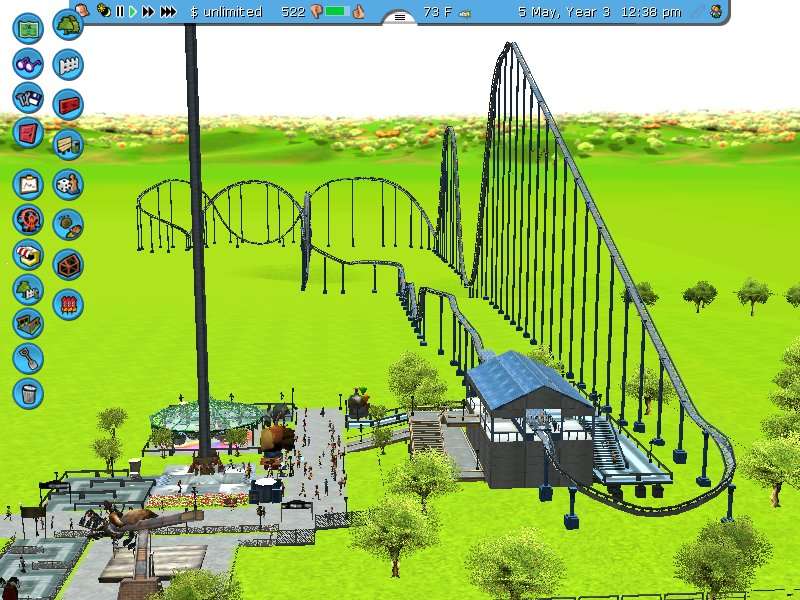Click the '$ unlimited' money display

[226, 12]
